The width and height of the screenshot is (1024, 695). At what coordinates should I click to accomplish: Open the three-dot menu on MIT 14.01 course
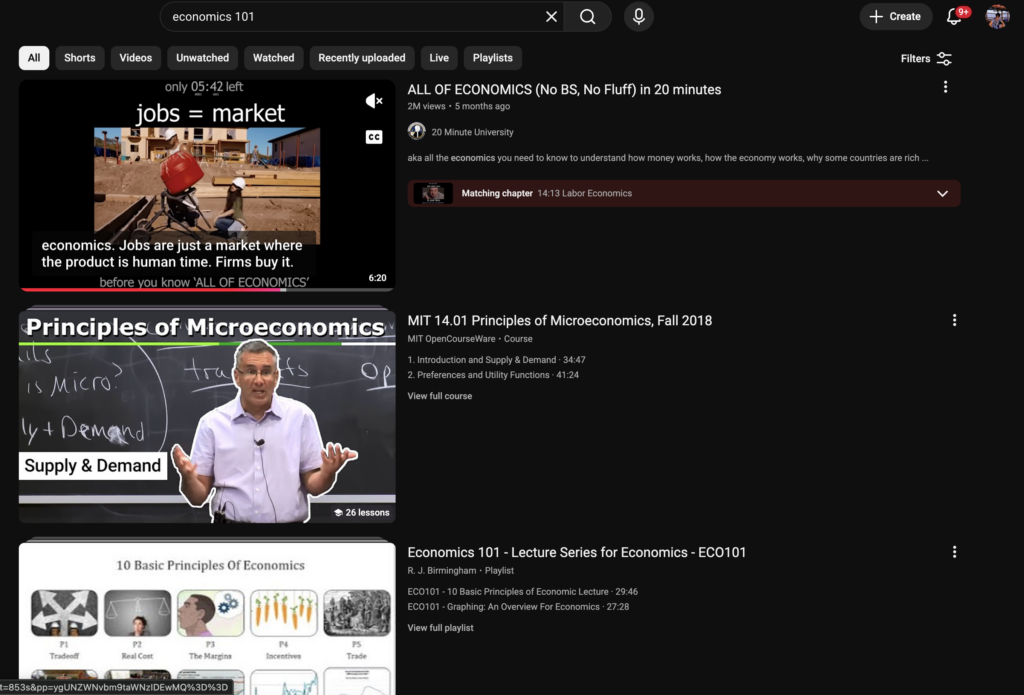tap(954, 320)
